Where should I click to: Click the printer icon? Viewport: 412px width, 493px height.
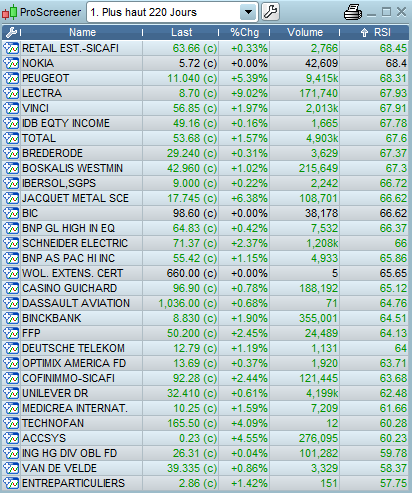(x=353, y=13)
